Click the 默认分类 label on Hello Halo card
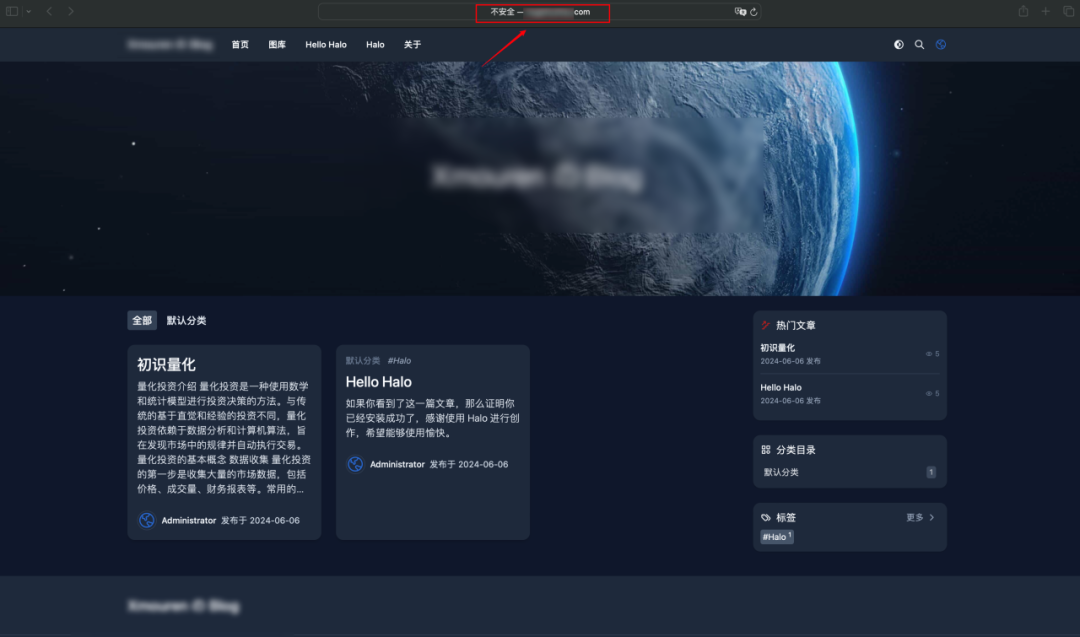 (x=362, y=361)
